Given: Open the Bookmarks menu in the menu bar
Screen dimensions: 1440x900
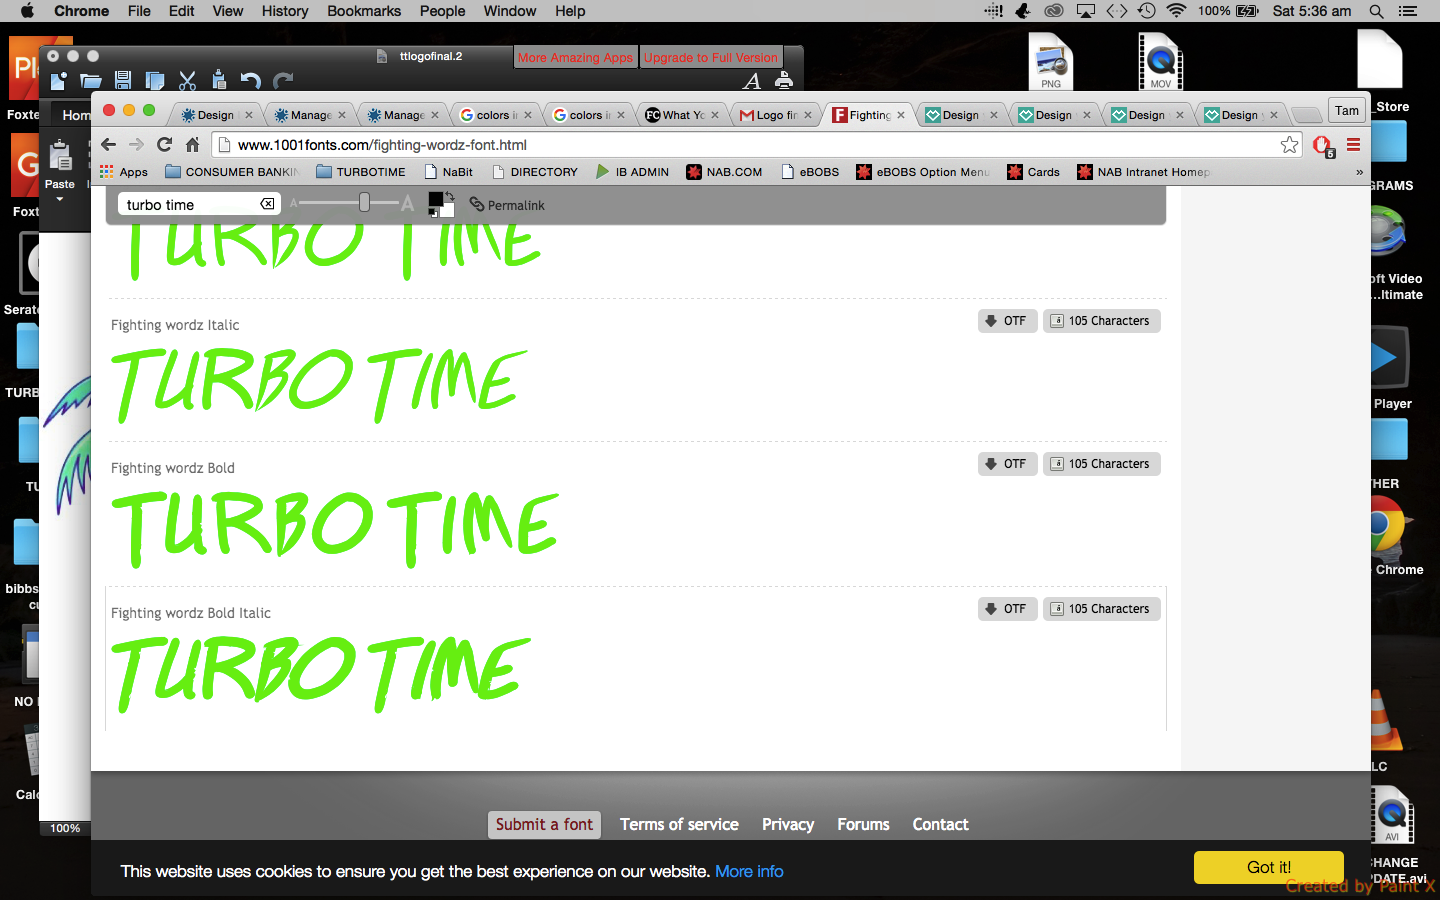Looking at the screenshot, I should click(363, 11).
